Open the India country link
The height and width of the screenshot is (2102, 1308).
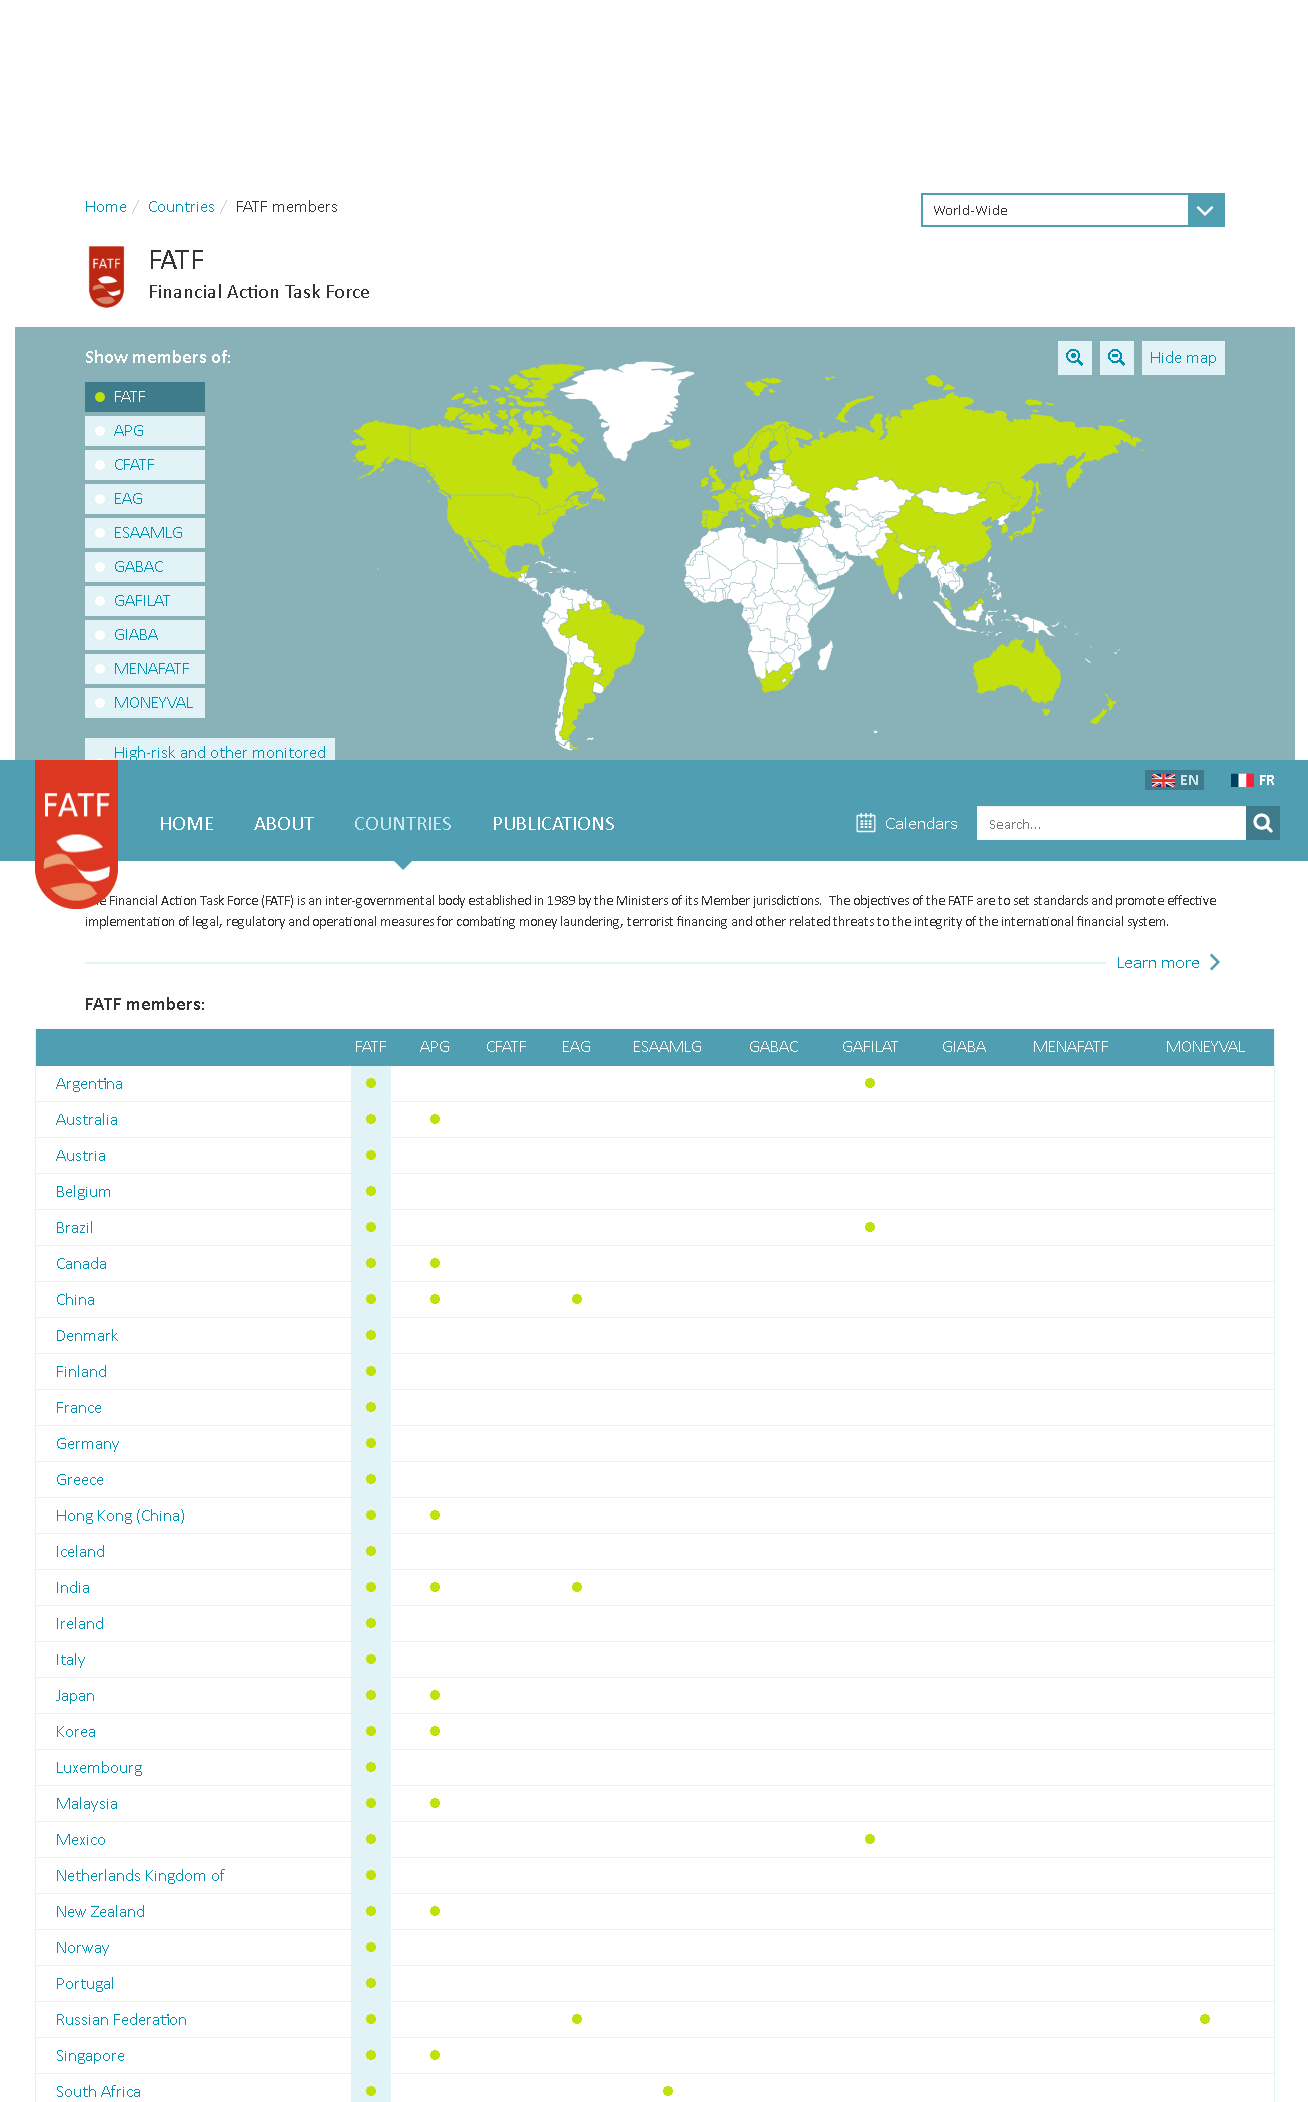point(73,1588)
